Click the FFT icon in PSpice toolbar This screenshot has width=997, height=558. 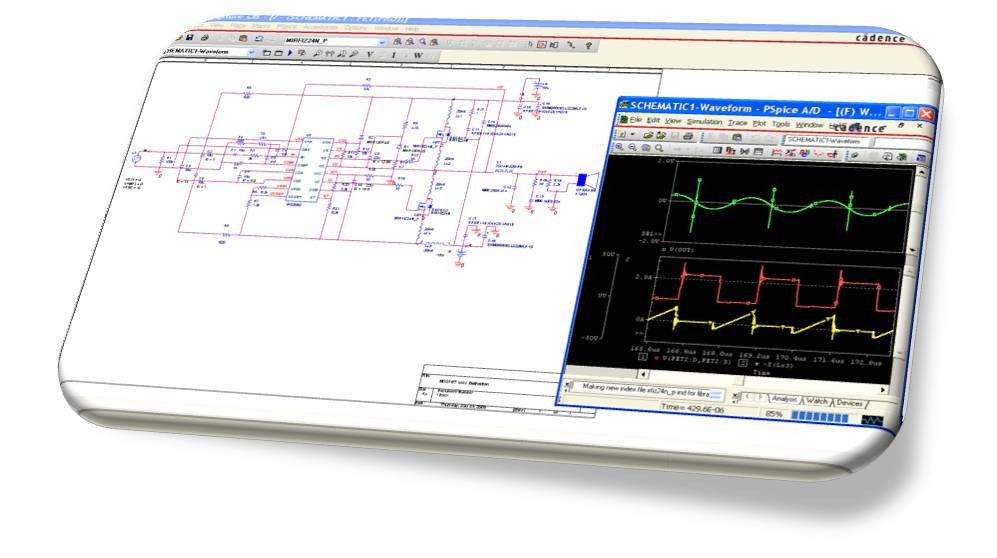[x=731, y=151]
